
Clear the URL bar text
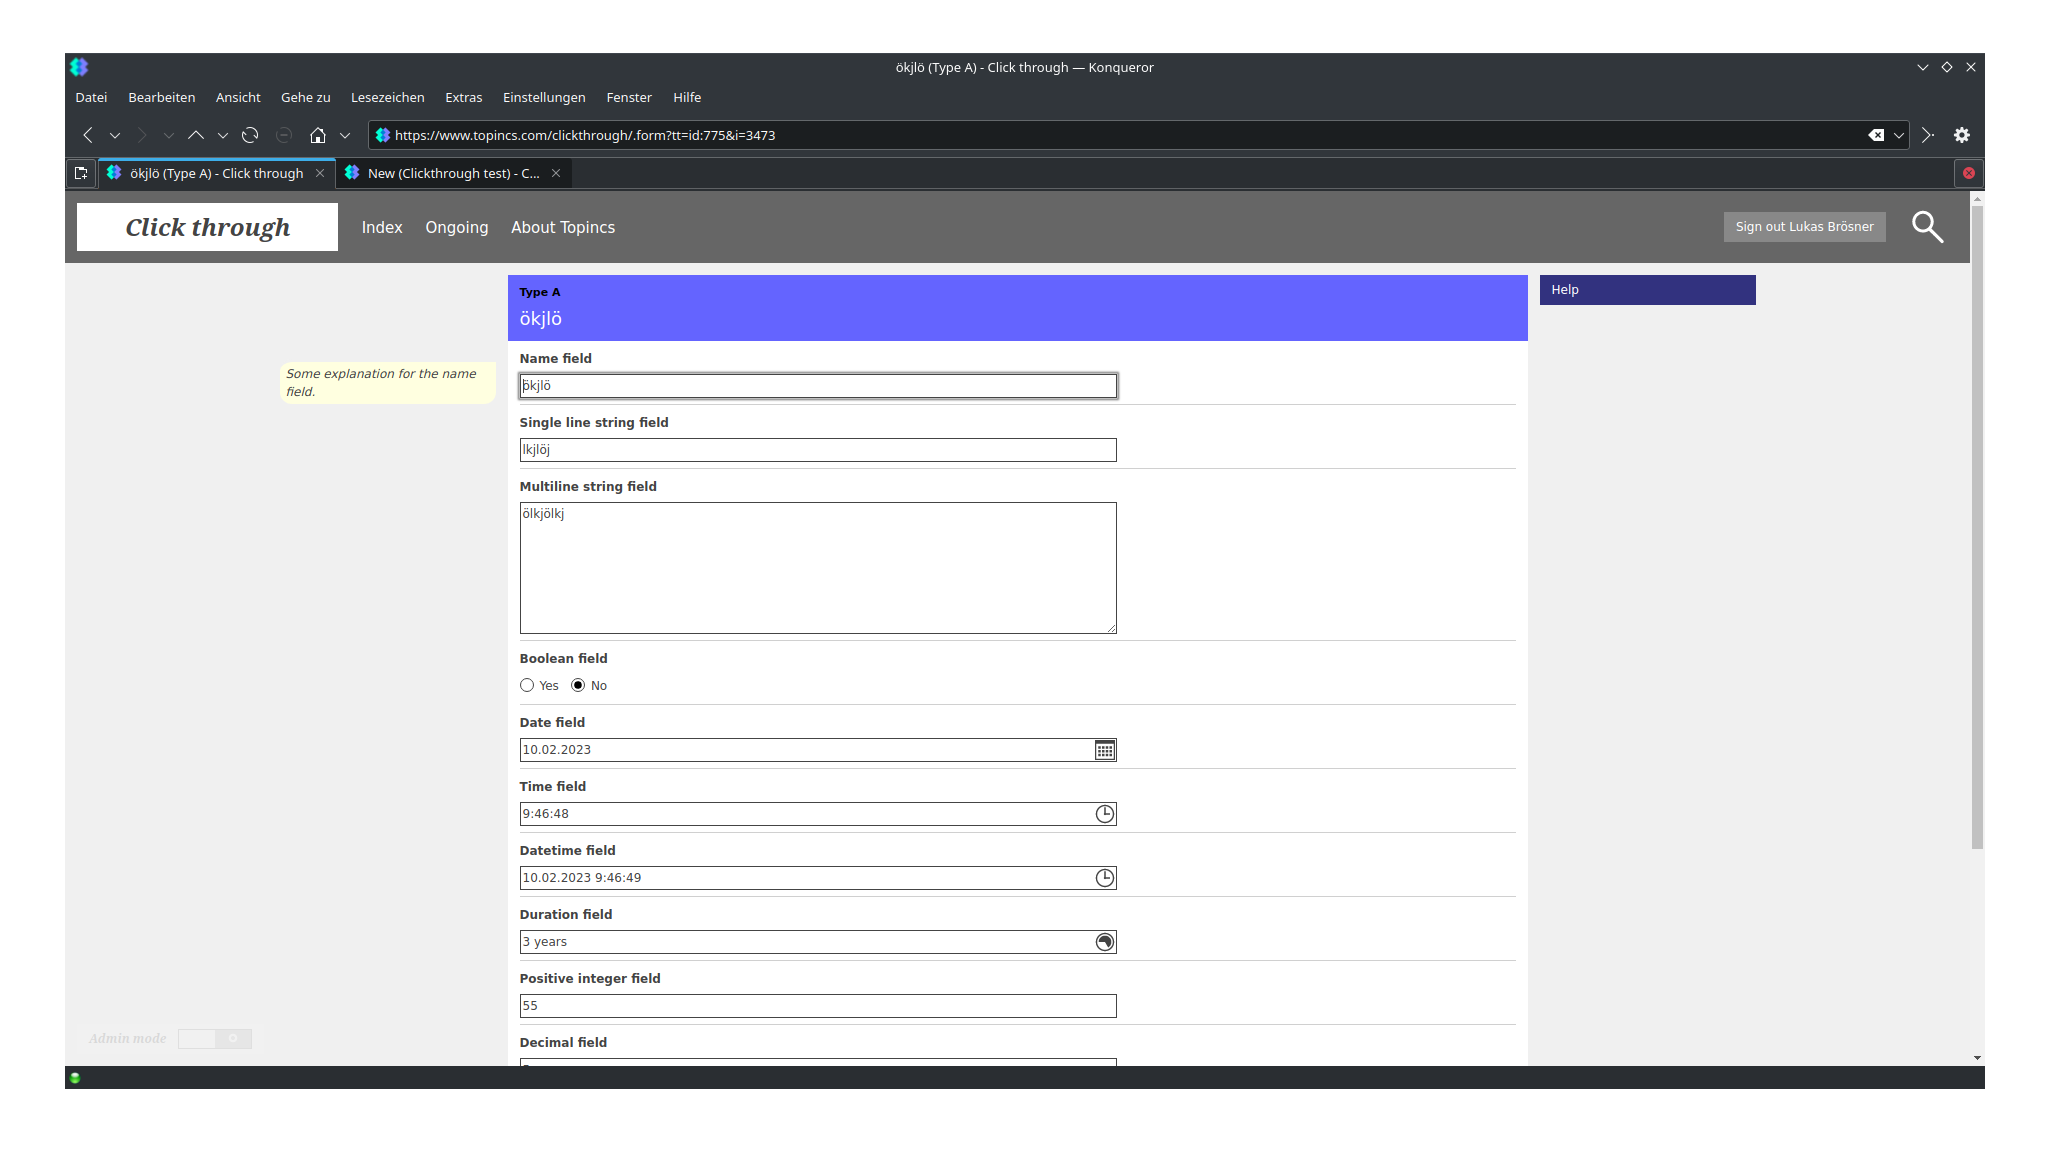coord(1876,135)
